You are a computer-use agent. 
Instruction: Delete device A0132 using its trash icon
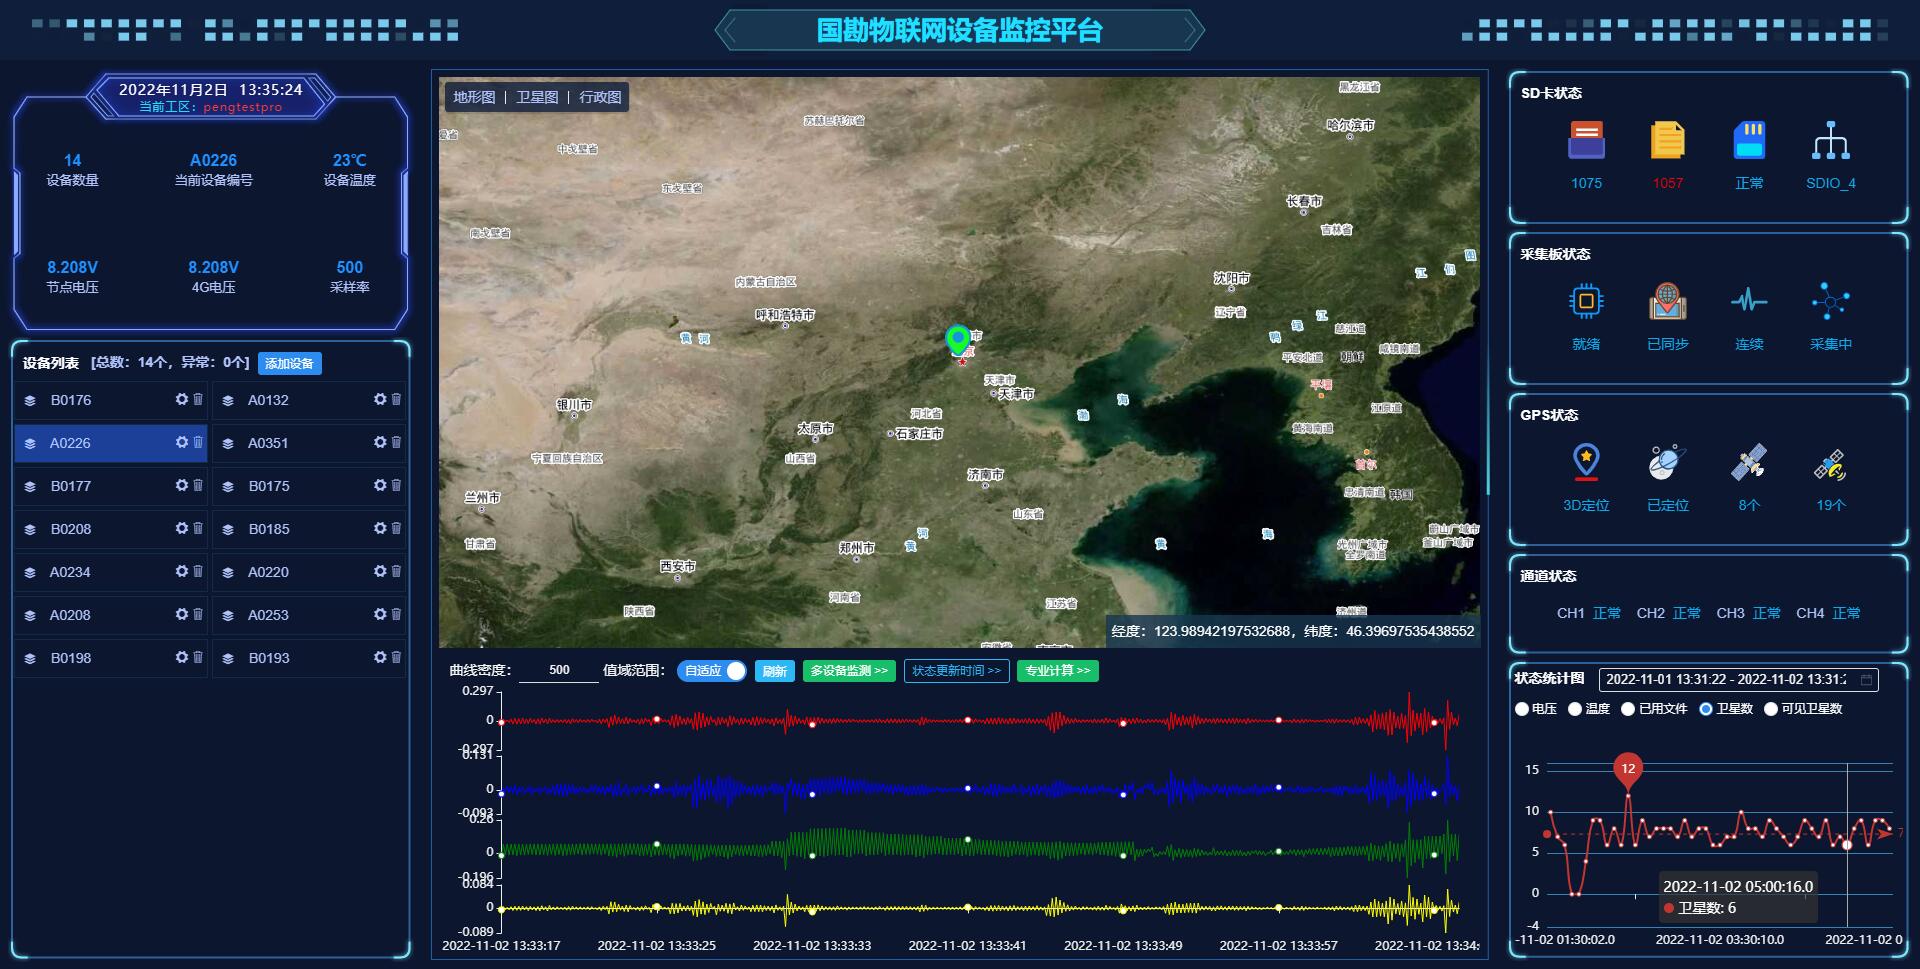(396, 399)
